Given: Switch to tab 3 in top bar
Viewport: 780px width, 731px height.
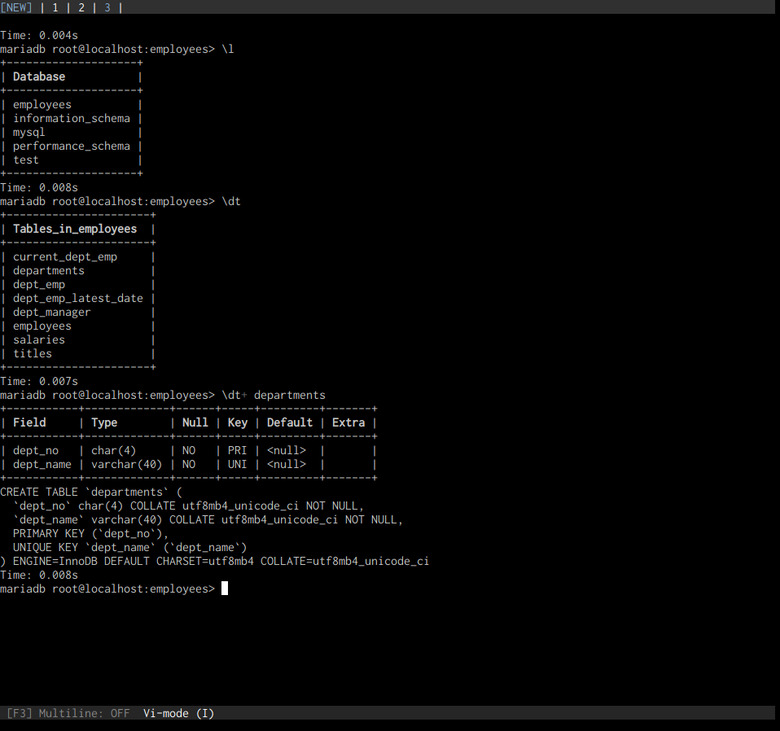Looking at the screenshot, I should (107, 7).
